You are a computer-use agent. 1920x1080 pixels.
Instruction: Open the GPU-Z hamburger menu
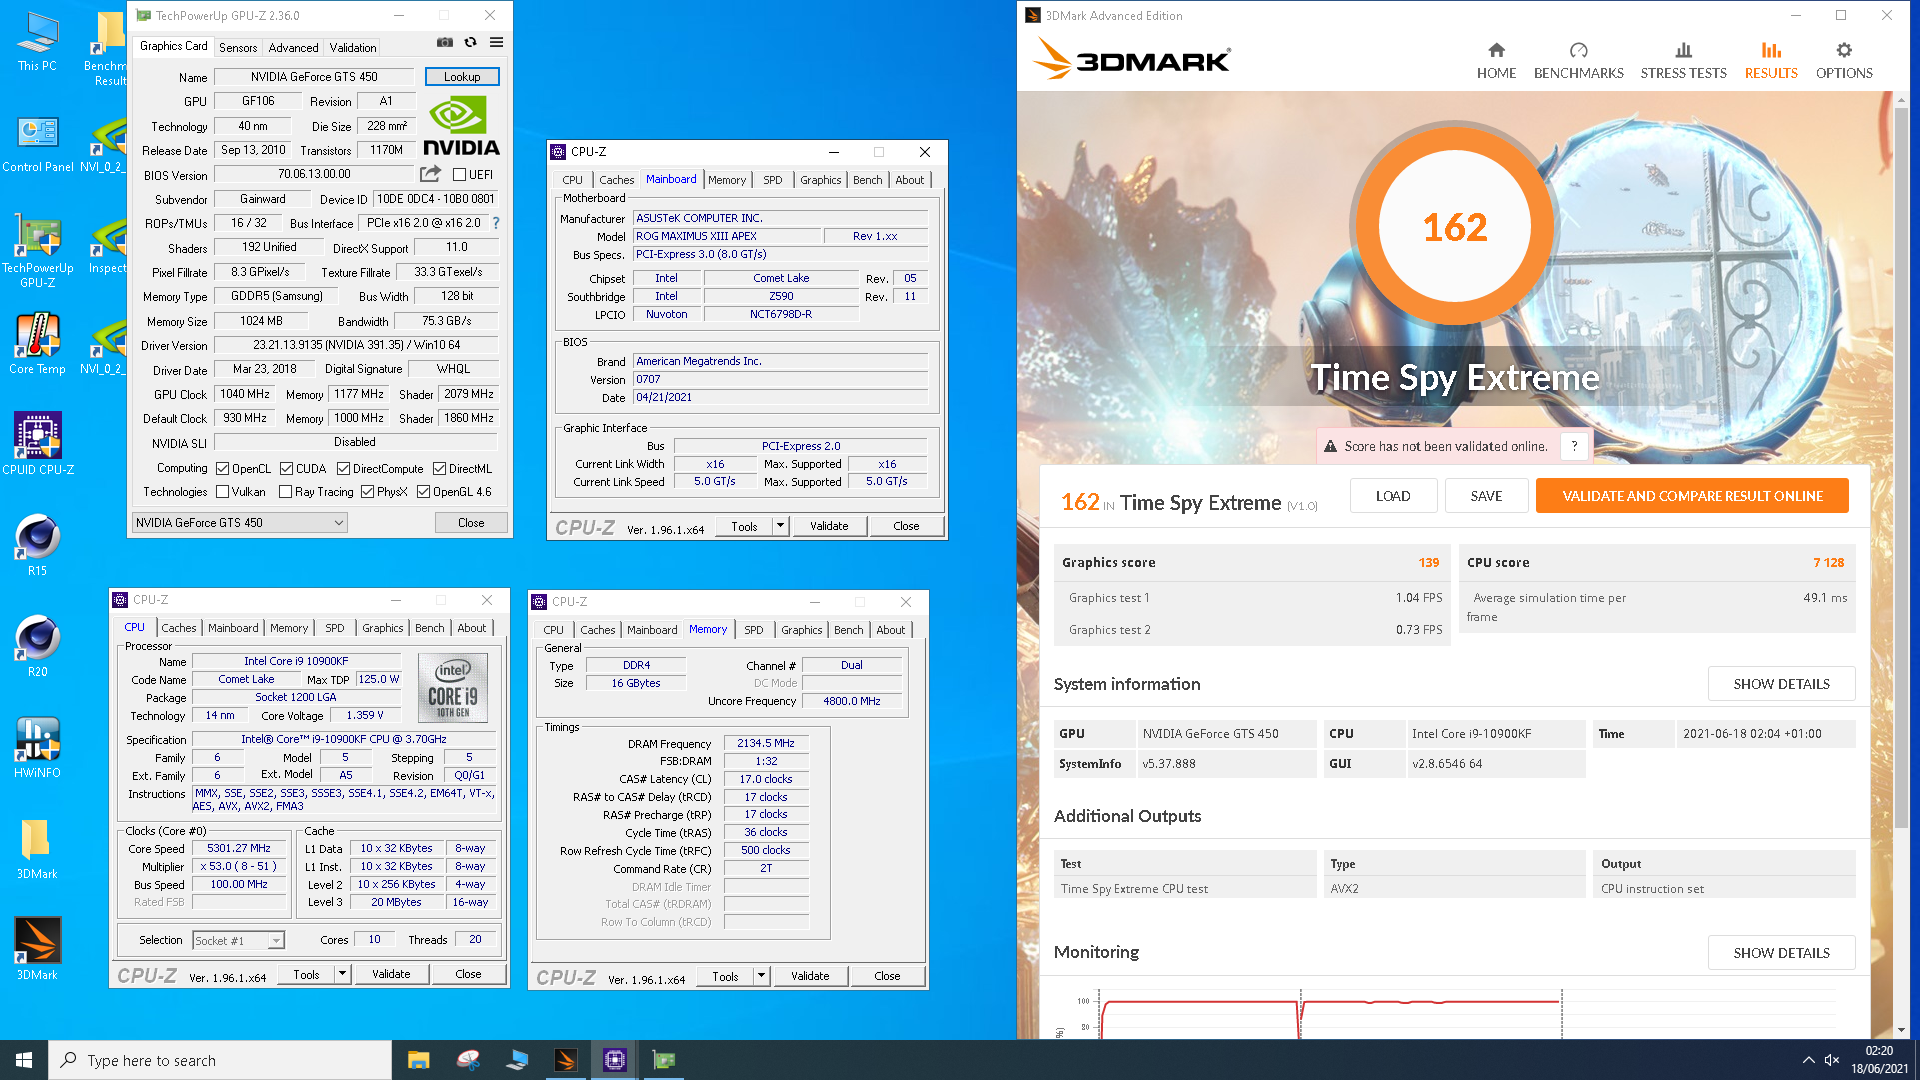click(496, 42)
